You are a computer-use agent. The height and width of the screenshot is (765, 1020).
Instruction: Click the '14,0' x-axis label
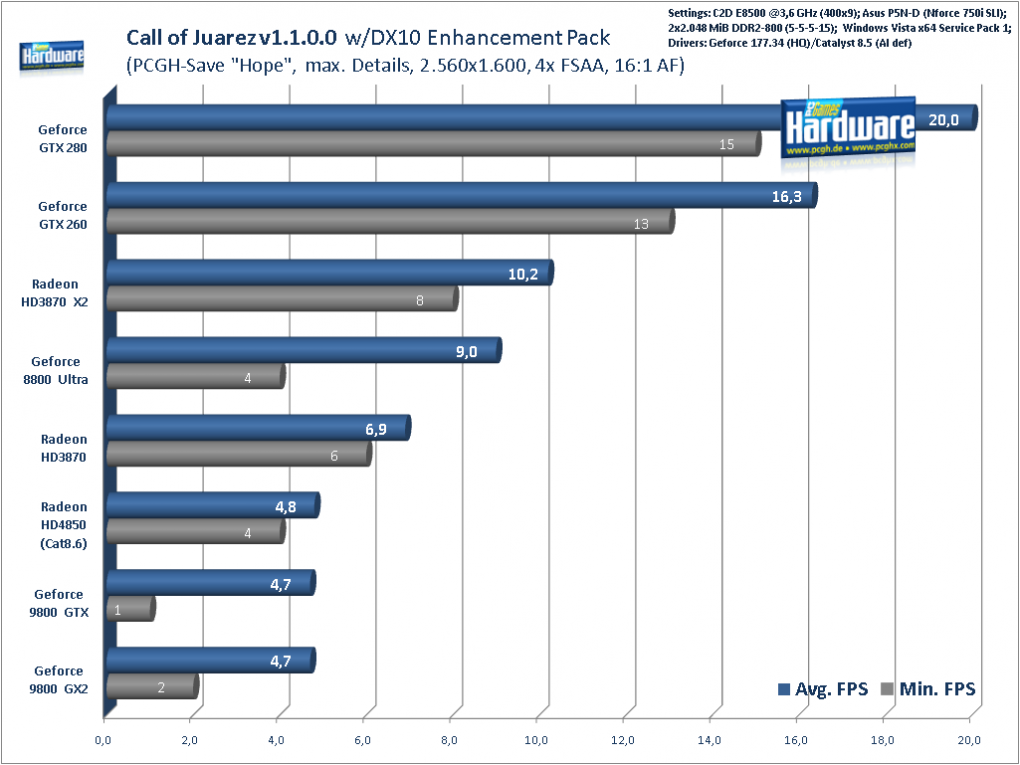coord(709,740)
